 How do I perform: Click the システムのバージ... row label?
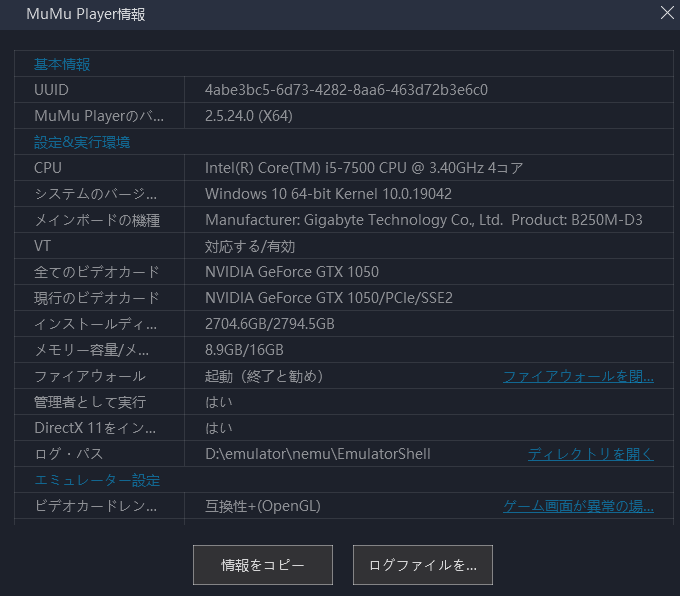pos(95,194)
